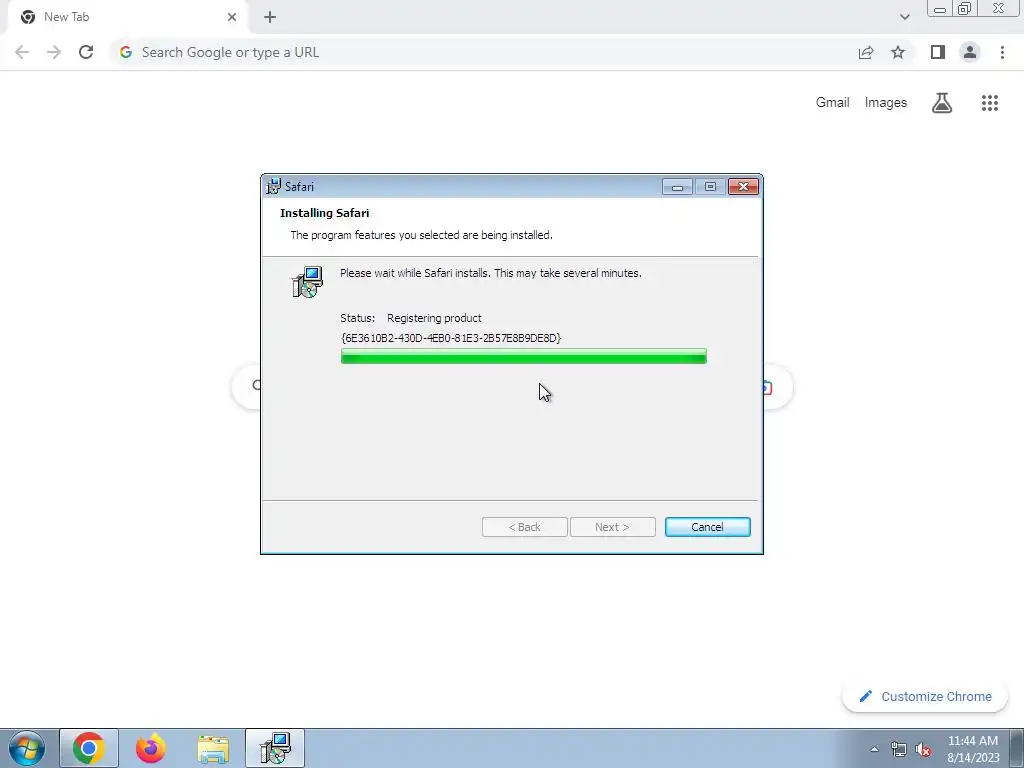Show hidden system tray icons
This screenshot has height=768, width=1024.
pos(874,749)
